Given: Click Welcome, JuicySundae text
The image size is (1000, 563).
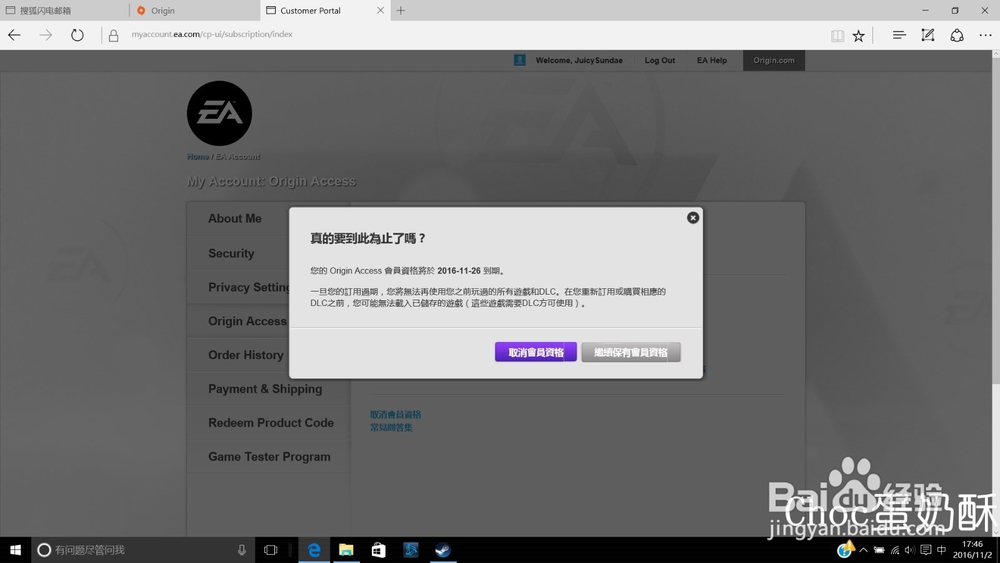Looking at the screenshot, I should tap(578, 61).
